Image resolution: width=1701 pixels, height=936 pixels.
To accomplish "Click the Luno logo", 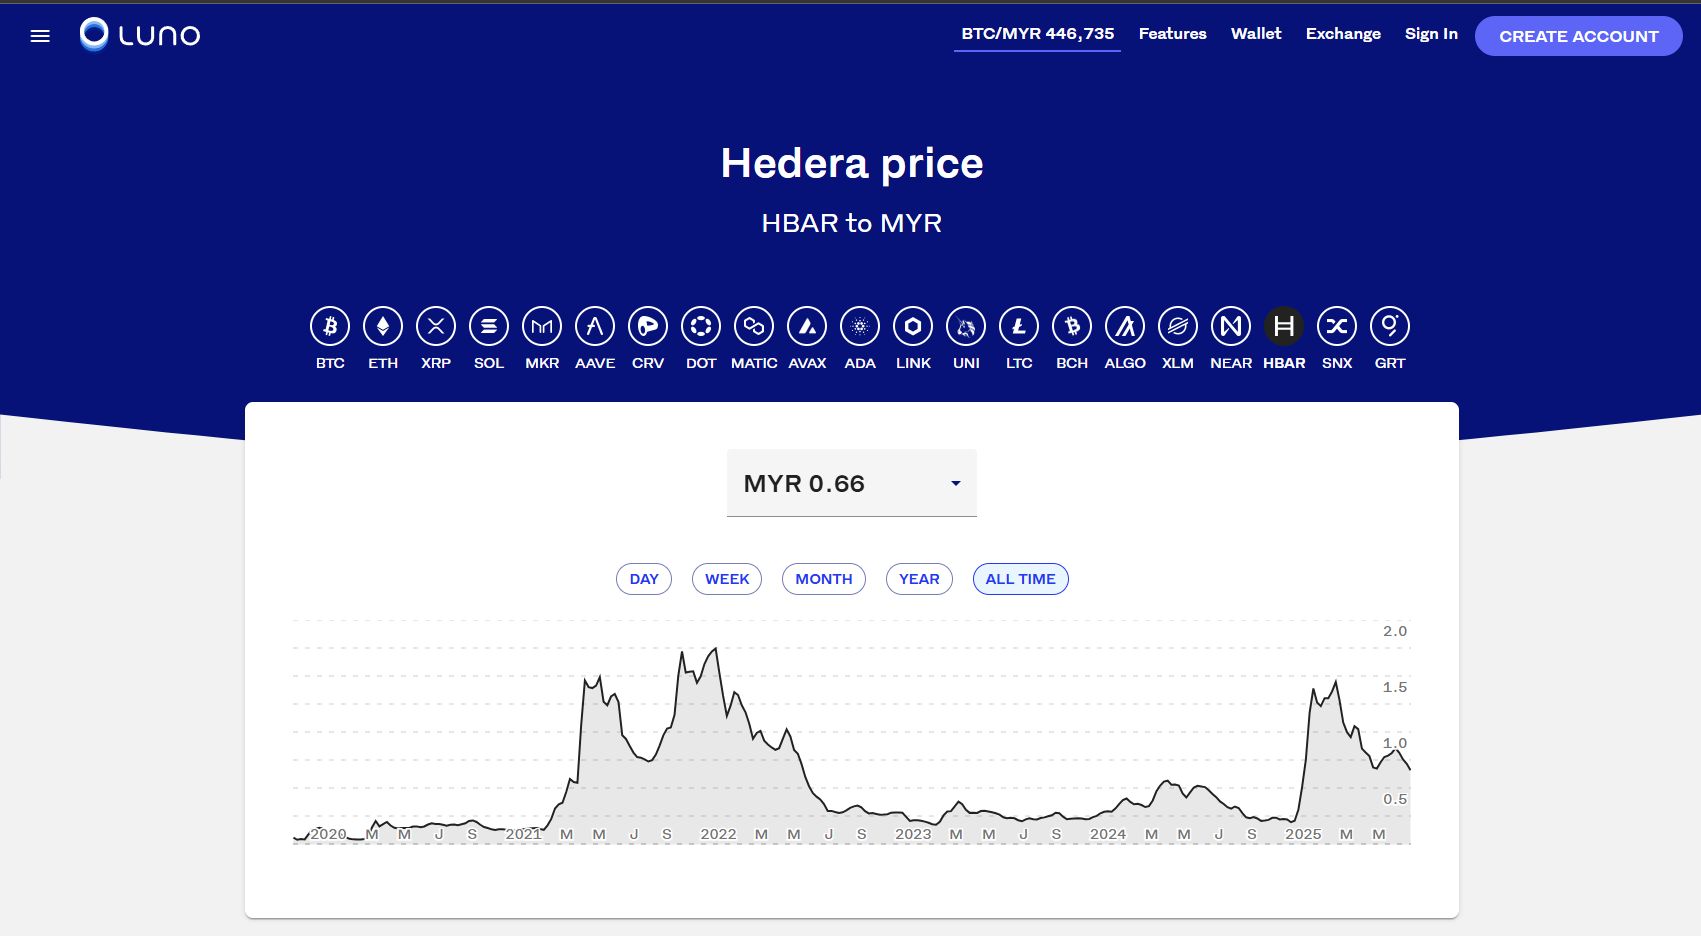I will [x=140, y=34].
